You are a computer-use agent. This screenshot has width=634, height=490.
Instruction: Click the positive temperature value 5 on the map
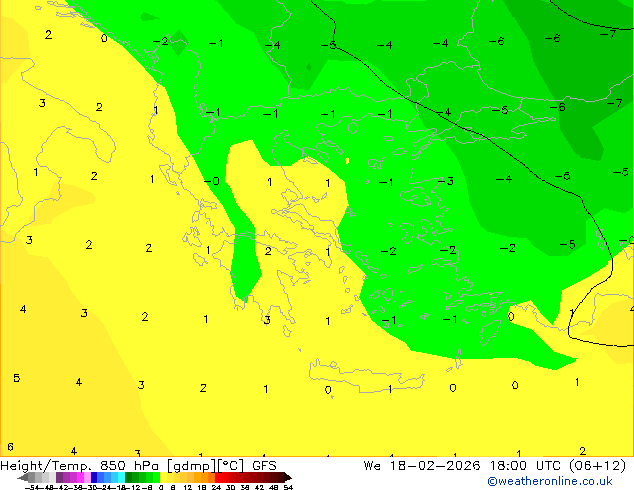pos(16,378)
